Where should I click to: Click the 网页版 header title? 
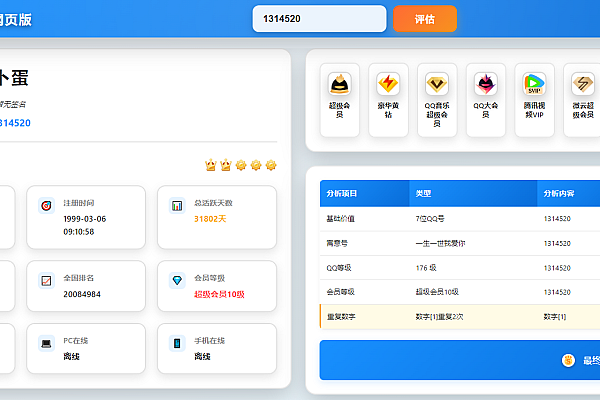click(x=16, y=20)
